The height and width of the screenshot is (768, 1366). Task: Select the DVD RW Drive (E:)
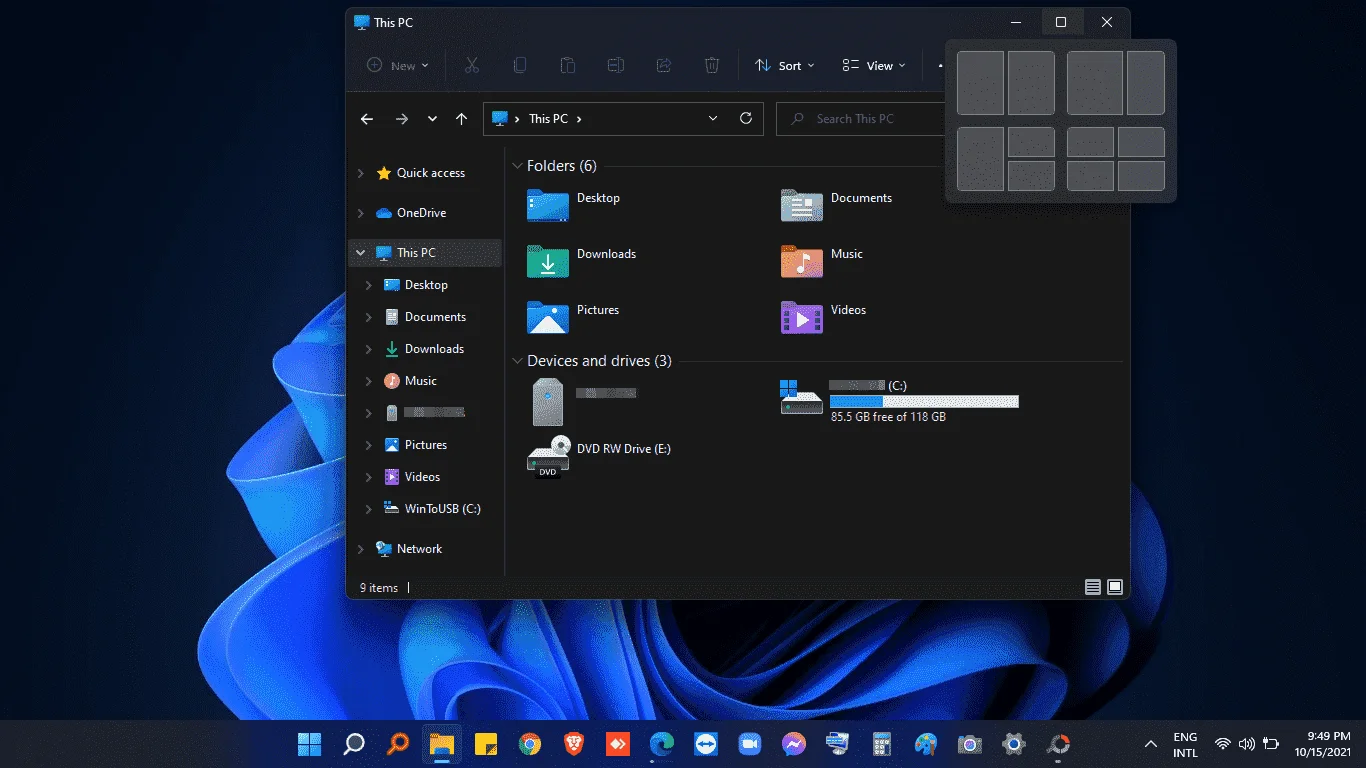pos(599,457)
